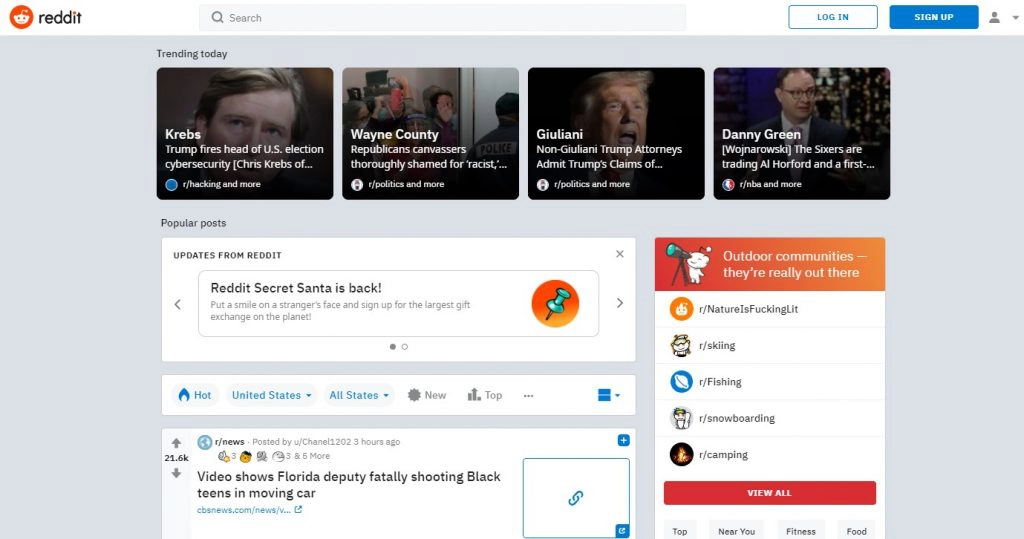Open the Wayne County trending card
Image resolution: width=1024 pixels, height=539 pixels.
click(430, 133)
